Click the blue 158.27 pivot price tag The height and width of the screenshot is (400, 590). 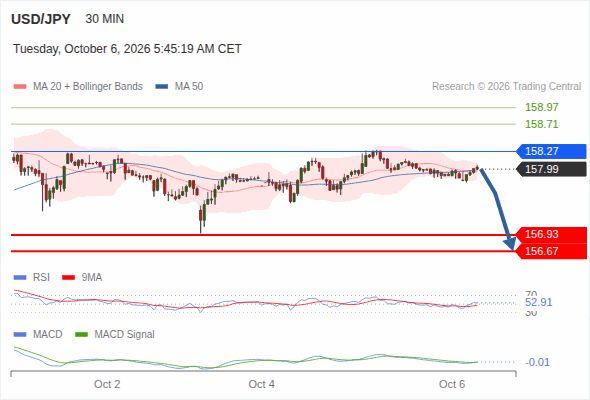point(551,151)
